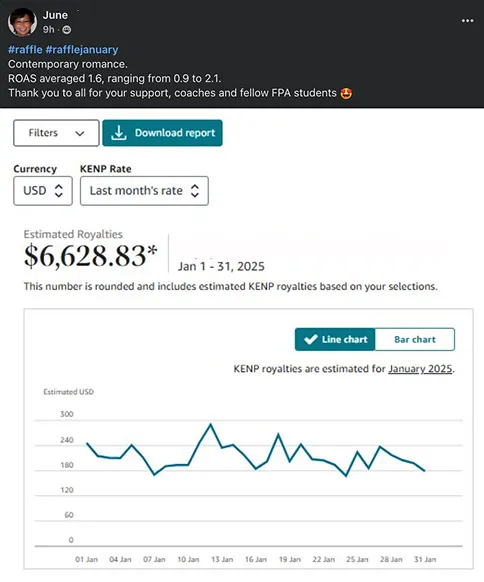
Task: Click June's name in post header
Action: pyautogui.click(x=55, y=15)
